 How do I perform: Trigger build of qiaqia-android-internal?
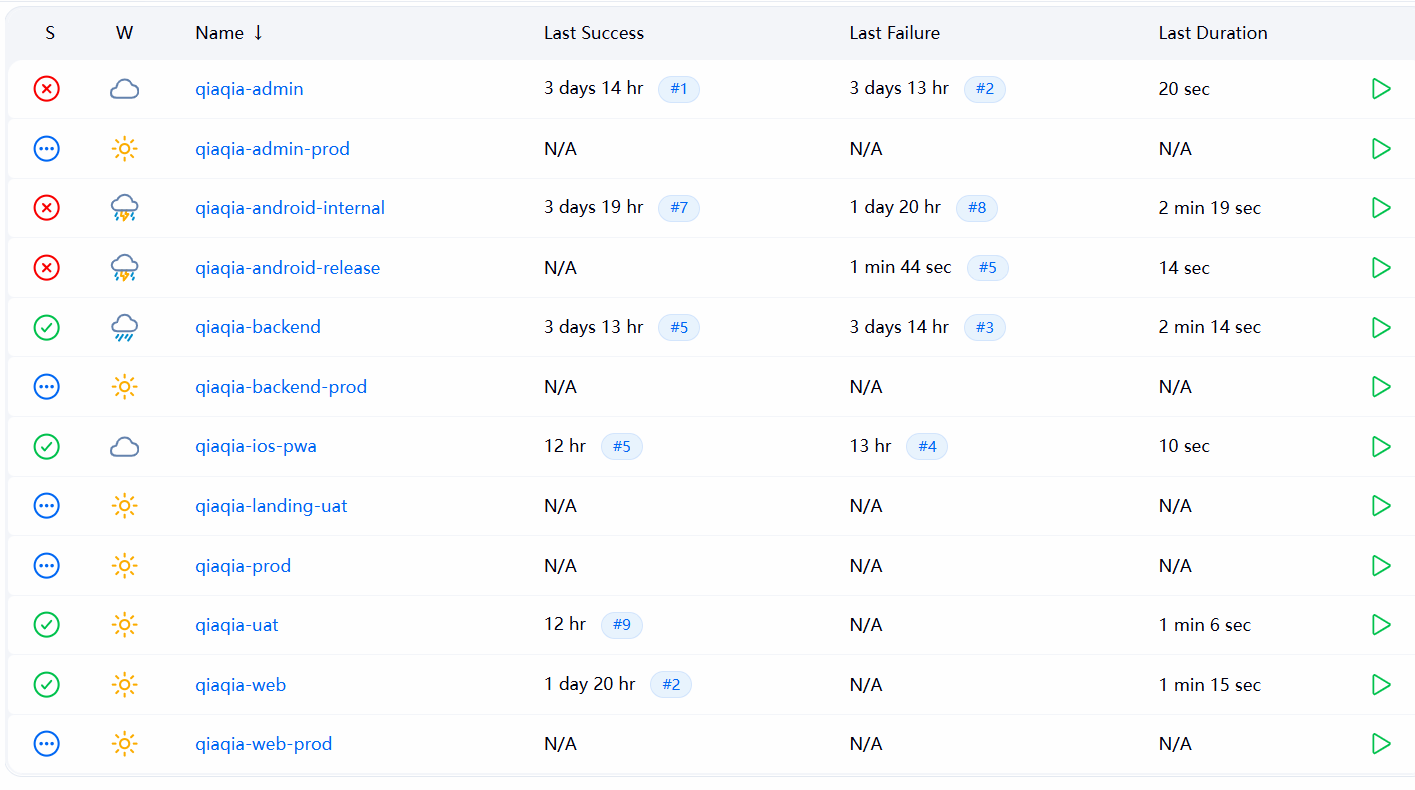tap(1381, 208)
